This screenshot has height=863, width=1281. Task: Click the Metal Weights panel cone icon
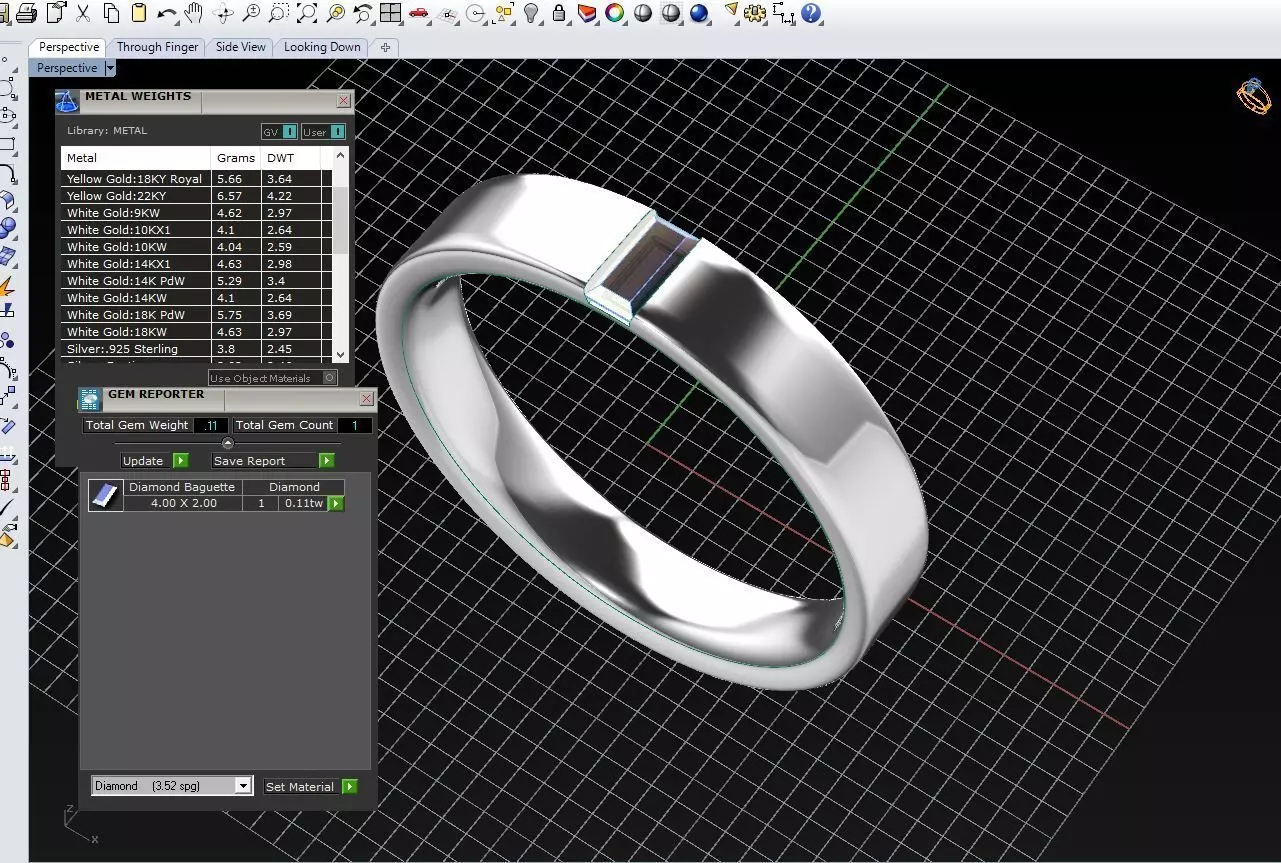(67, 101)
